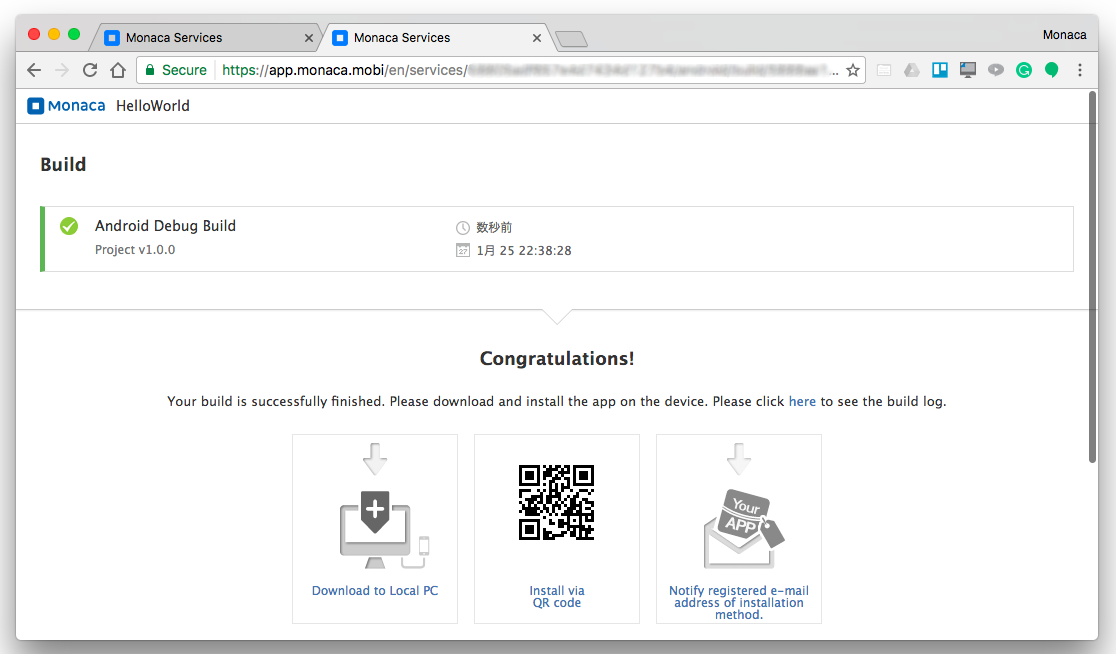Image resolution: width=1116 pixels, height=654 pixels.
Task: Click the QR code image
Action: point(556,502)
